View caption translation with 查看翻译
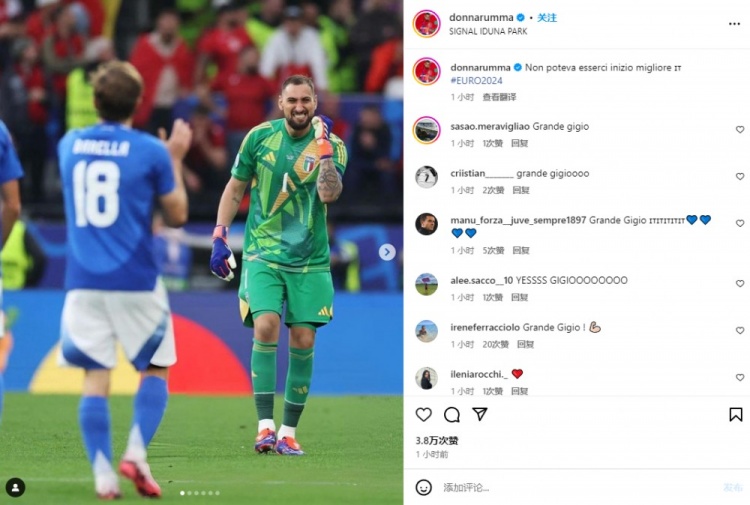 (499, 97)
